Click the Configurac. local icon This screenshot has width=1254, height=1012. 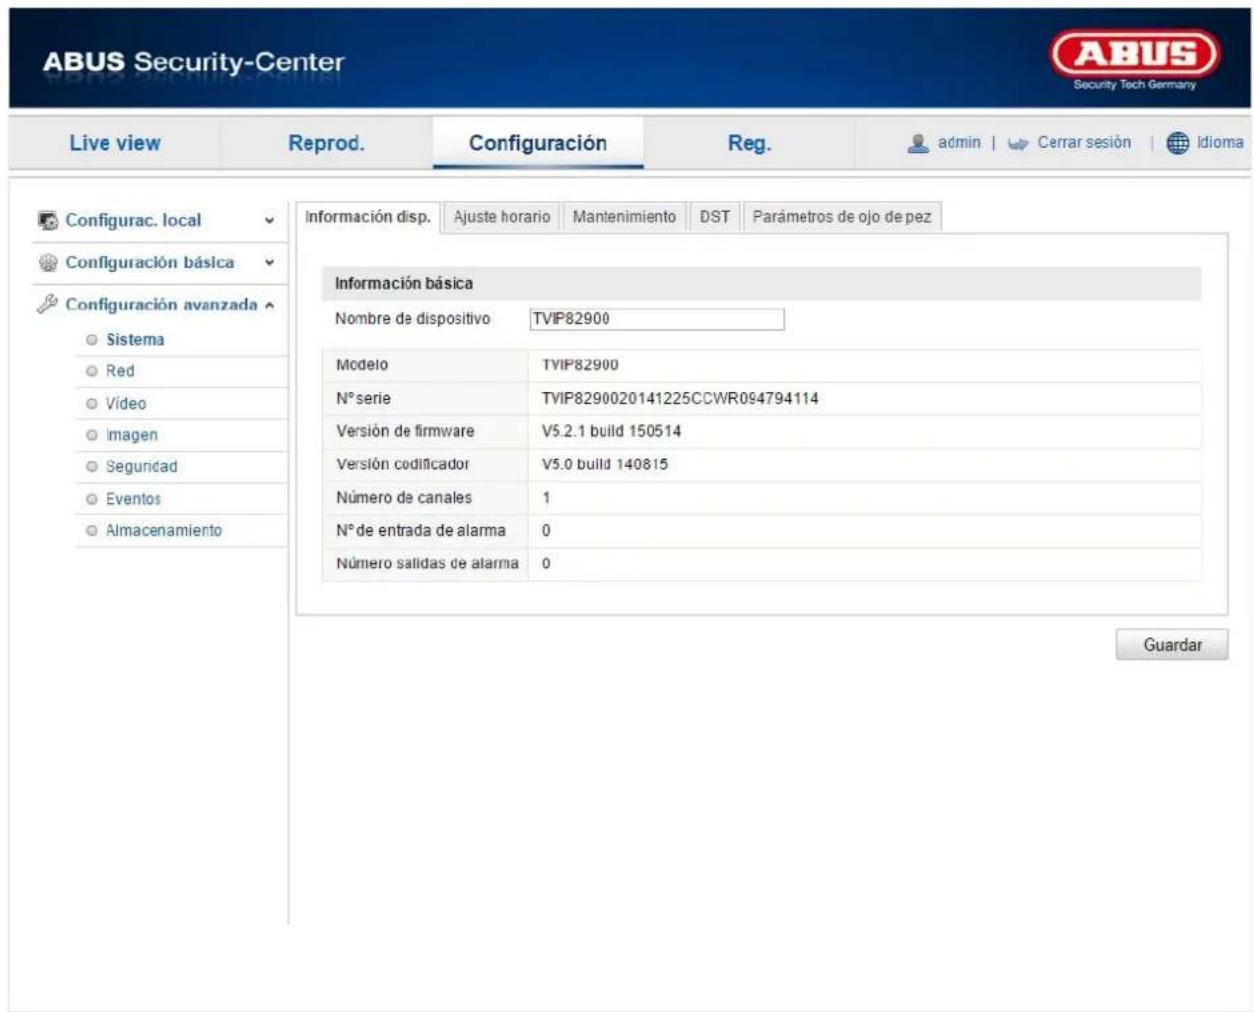tap(47, 220)
